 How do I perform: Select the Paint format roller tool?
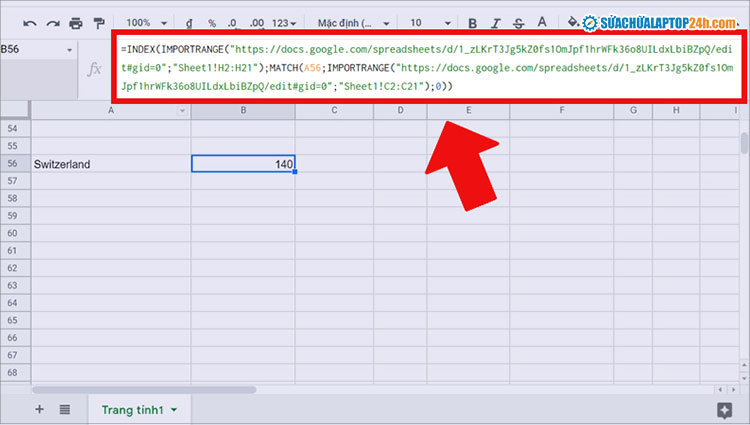tap(99, 22)
